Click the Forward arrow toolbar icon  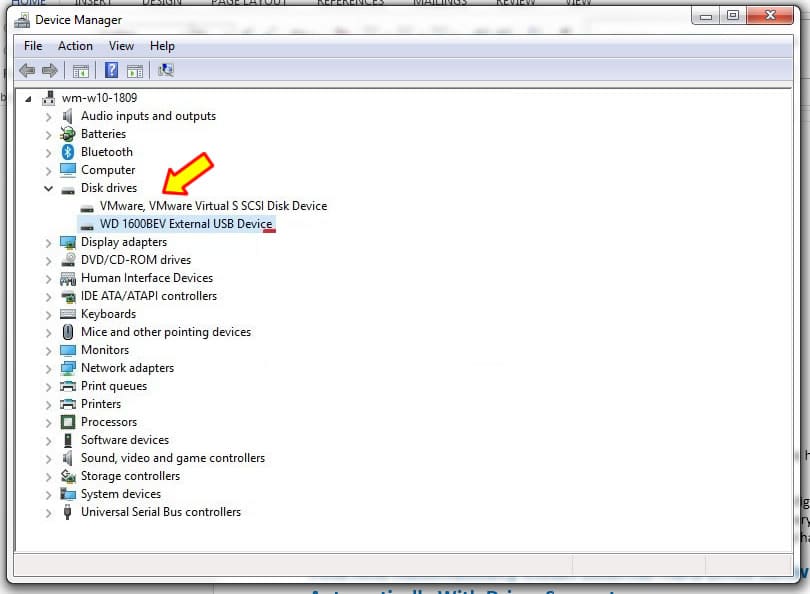click(x=49, y=71)
